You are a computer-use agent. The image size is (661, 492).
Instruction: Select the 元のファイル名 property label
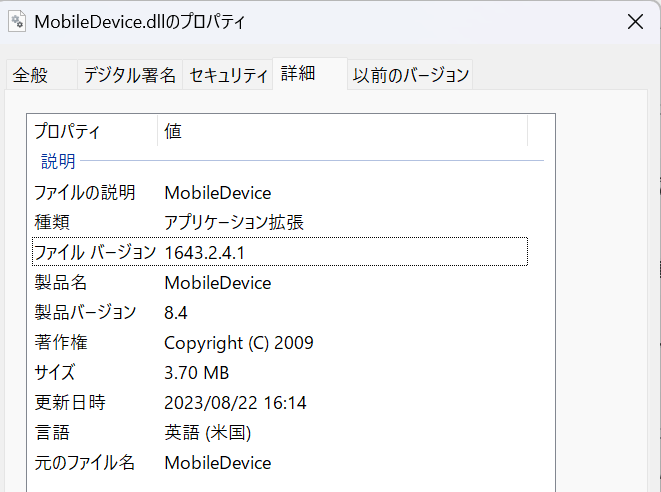point(85,462)
